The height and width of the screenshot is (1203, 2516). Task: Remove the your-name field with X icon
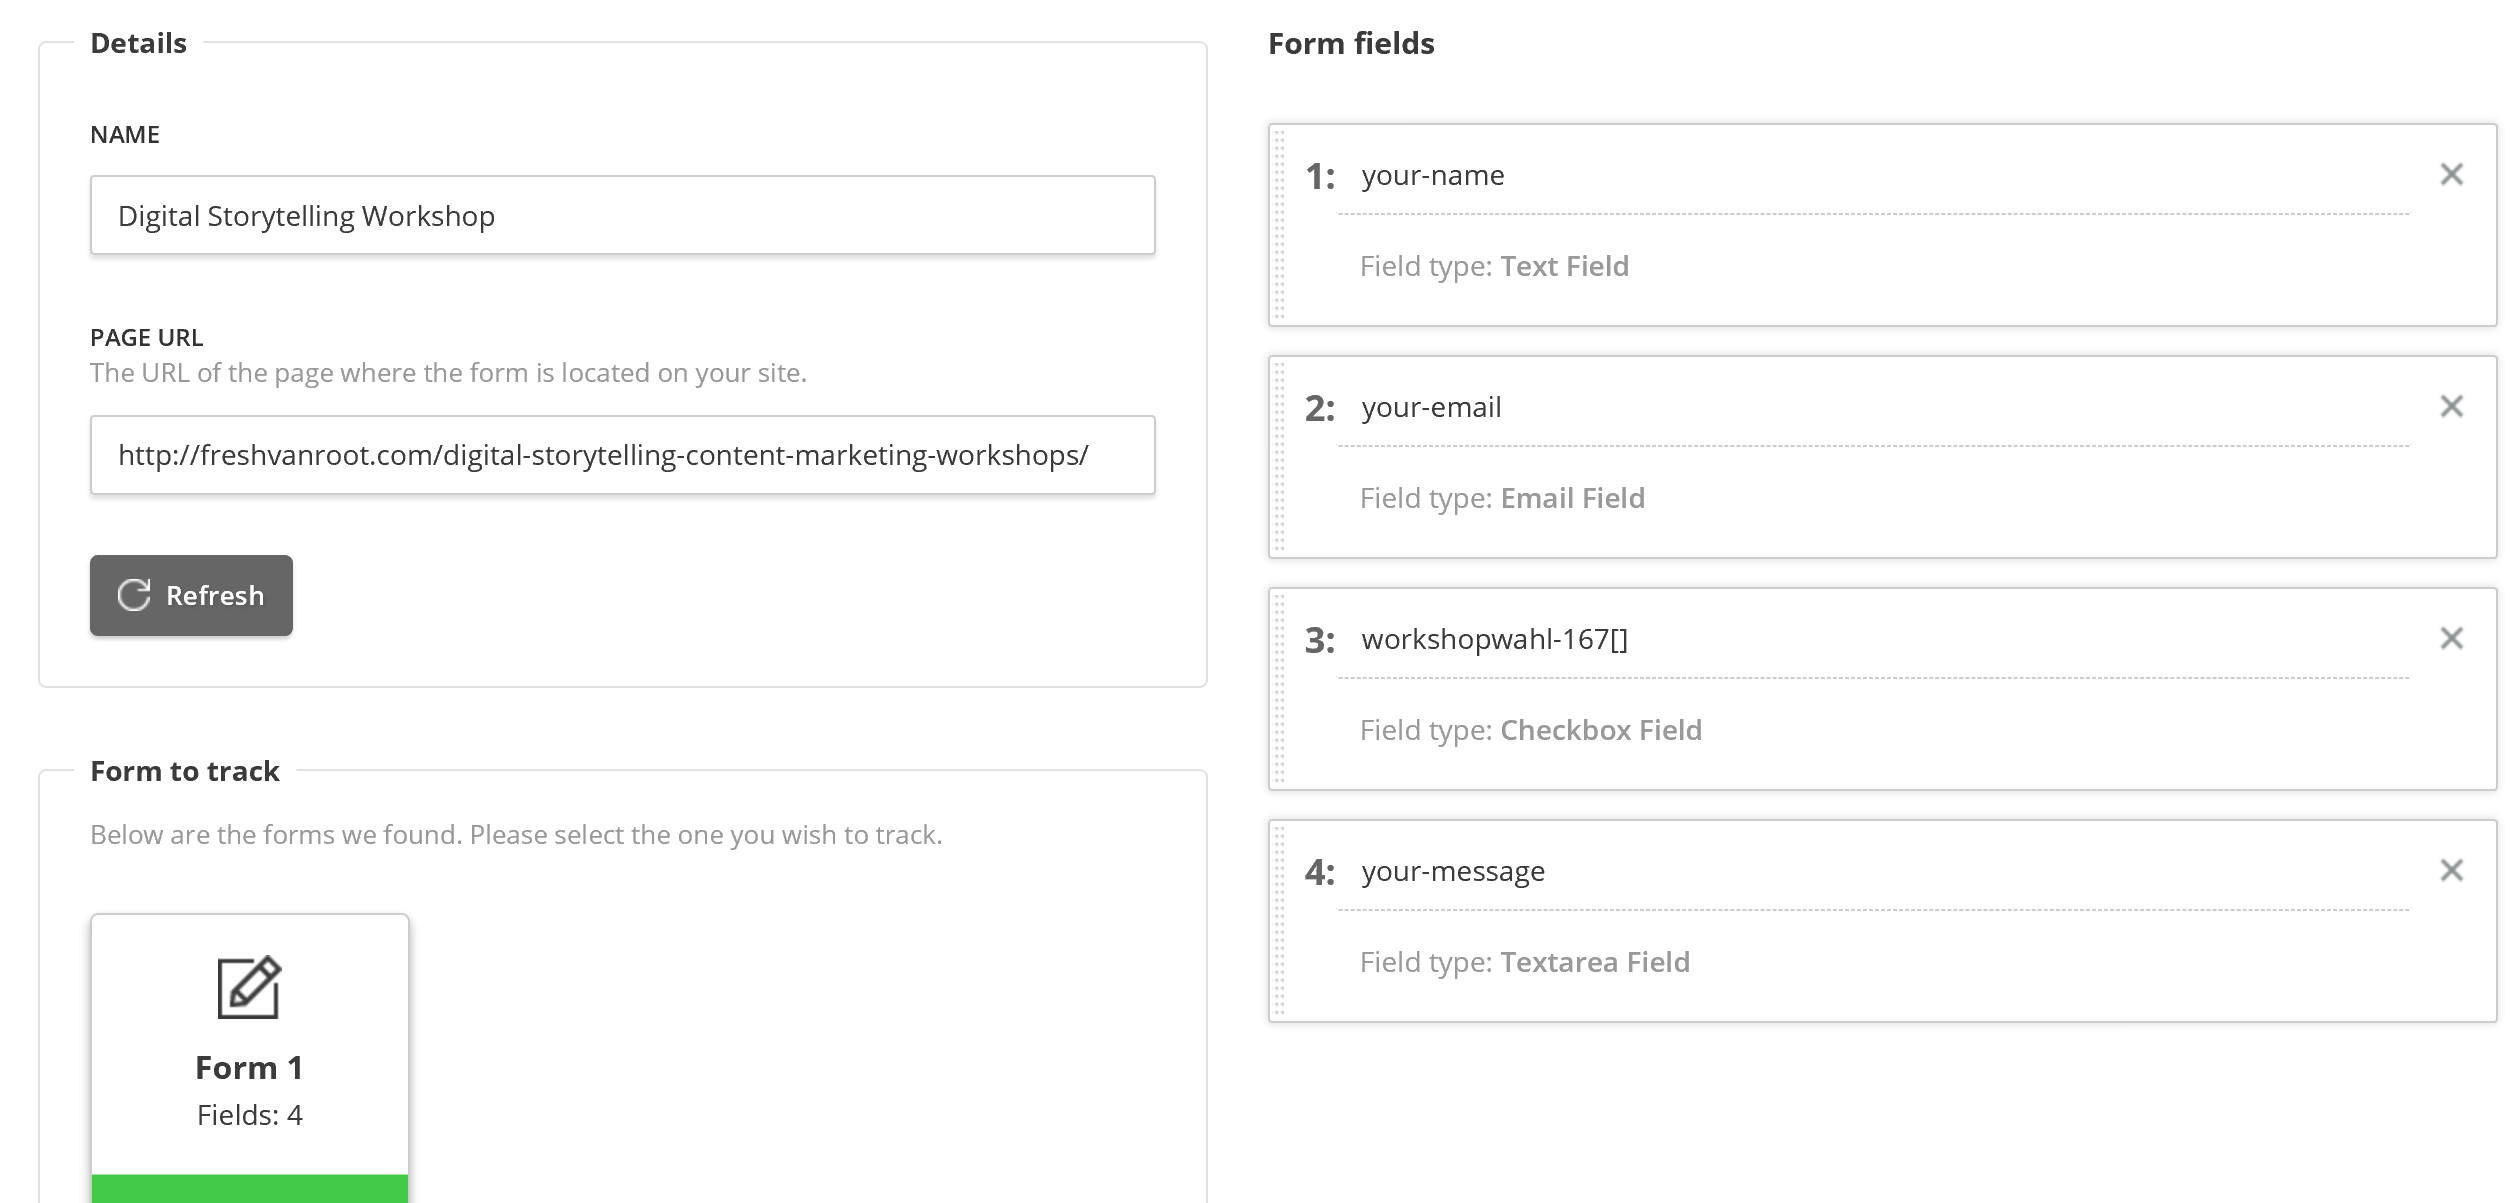[2451, 175]
